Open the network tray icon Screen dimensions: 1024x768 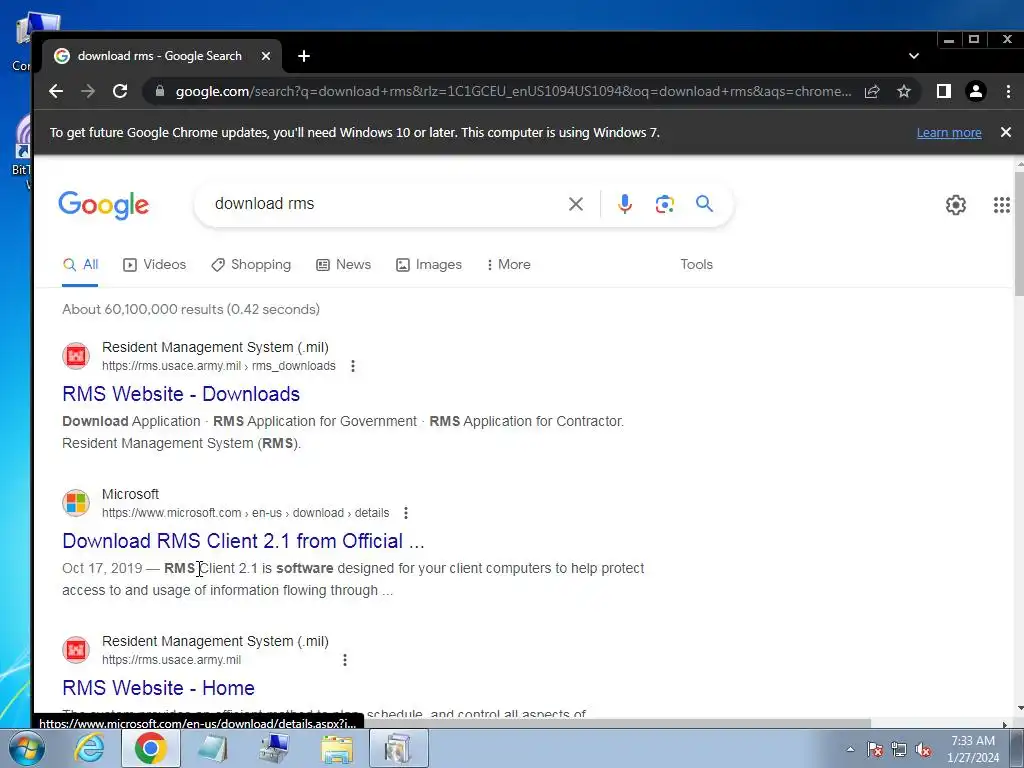pyautogui.click(x=899, y=749)
